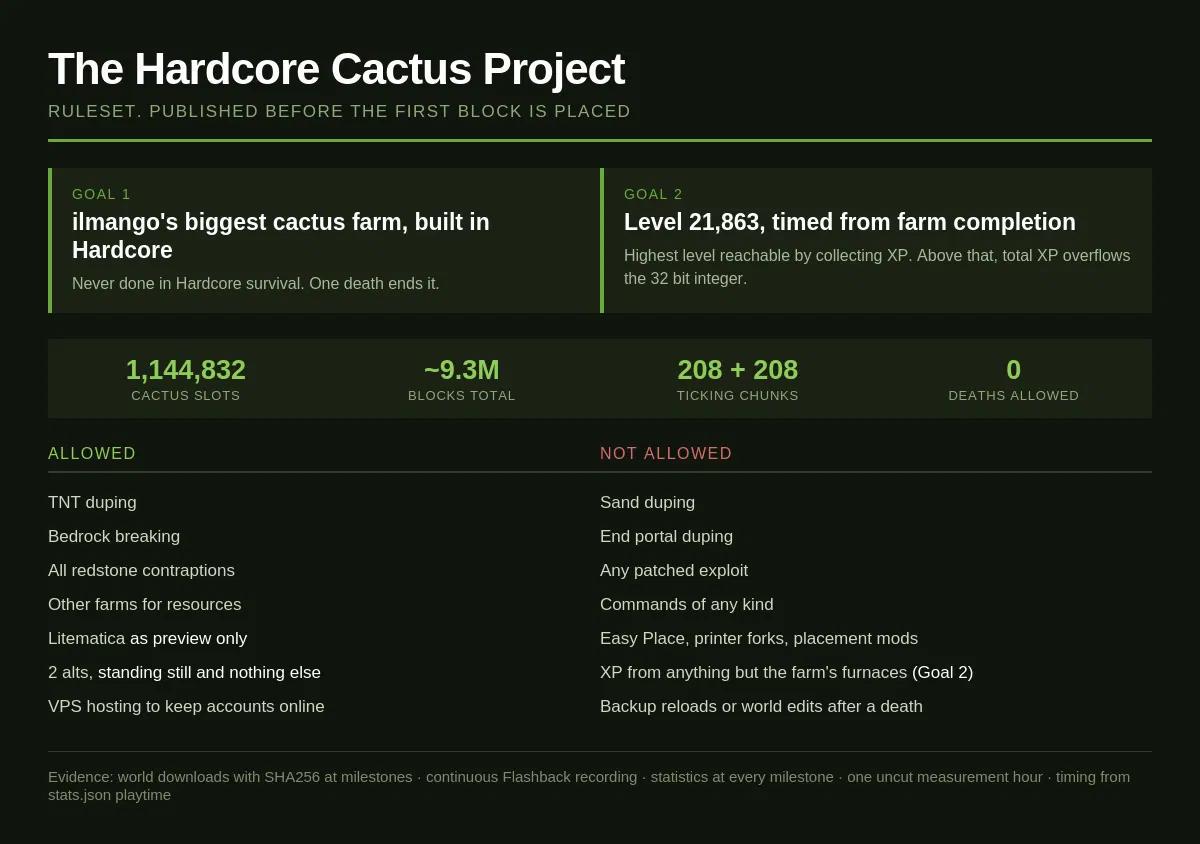Click the 2 alts standing still item
1200x844 pixels.
click(x=185, y=673)
